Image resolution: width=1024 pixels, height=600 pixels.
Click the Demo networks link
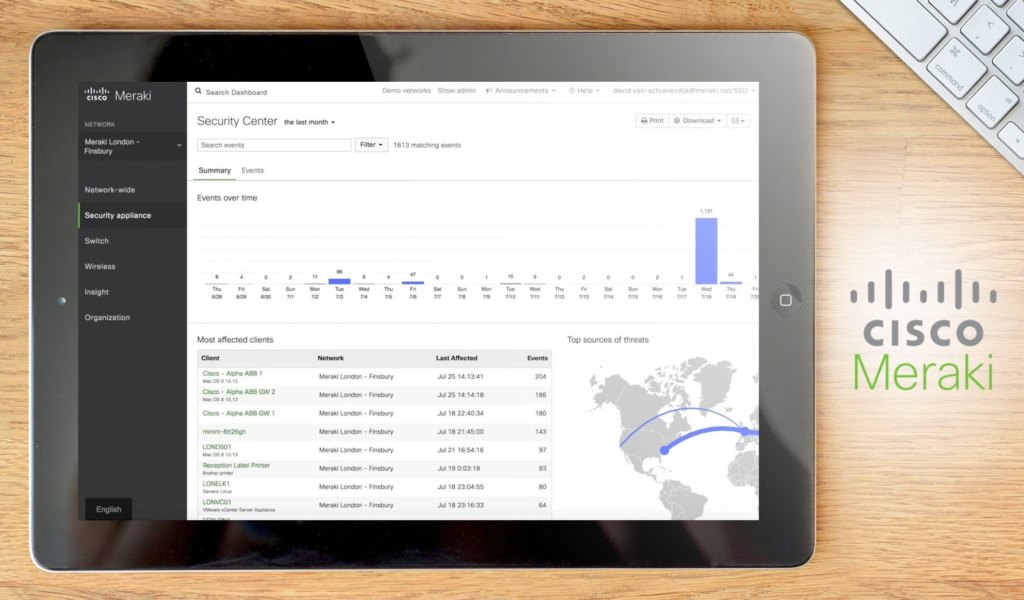click(x=406, y=91)
